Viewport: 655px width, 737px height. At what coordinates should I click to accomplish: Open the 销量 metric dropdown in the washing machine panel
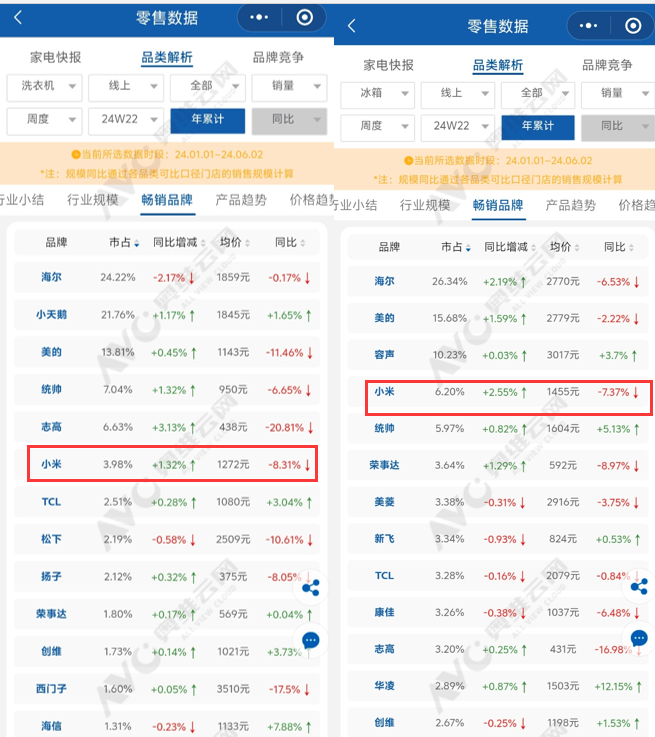pyautogui.click(x=289, y=87)
